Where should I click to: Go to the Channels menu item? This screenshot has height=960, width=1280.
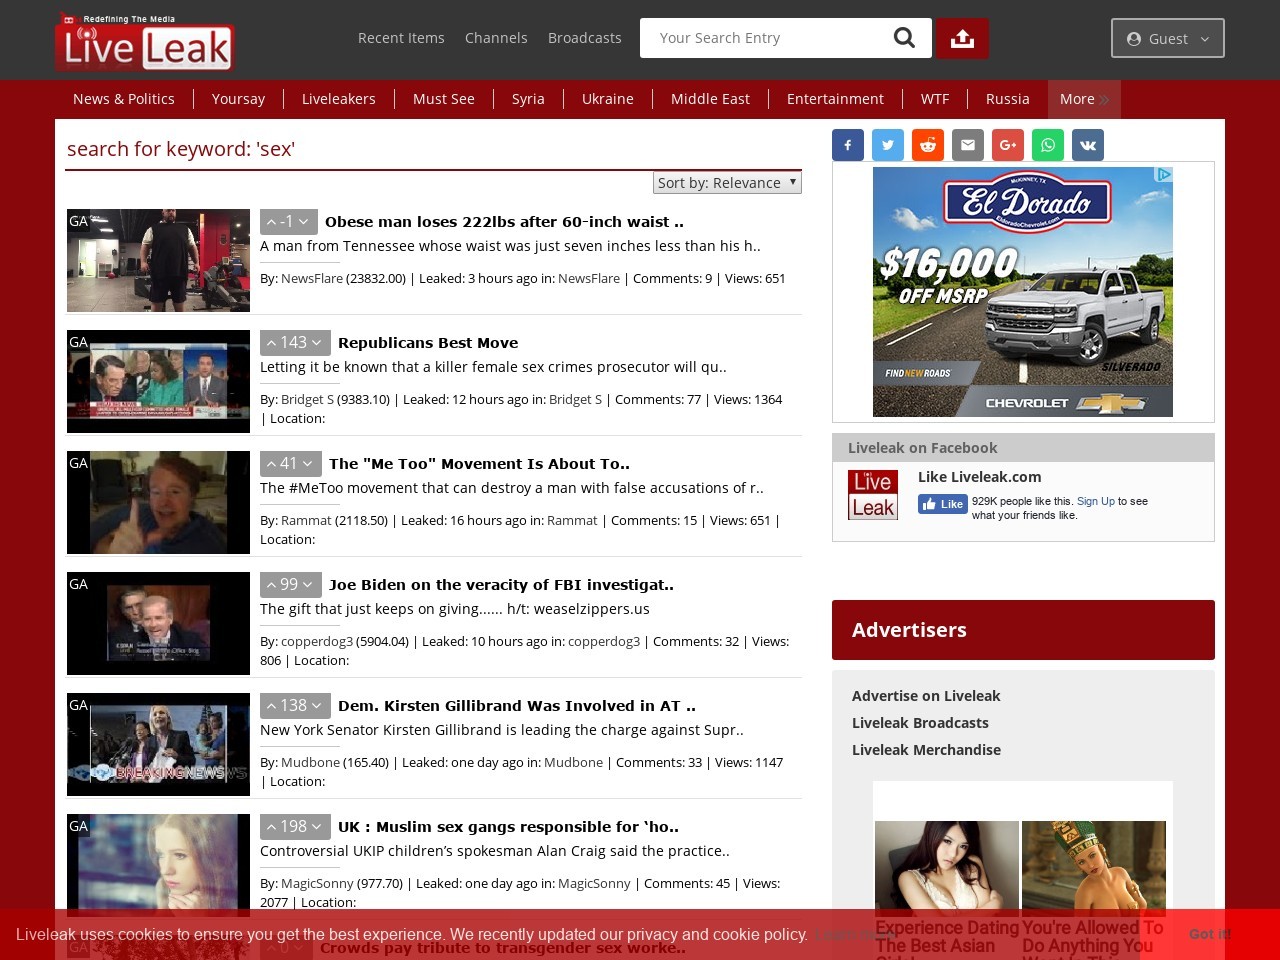click(x=496, y=38)
